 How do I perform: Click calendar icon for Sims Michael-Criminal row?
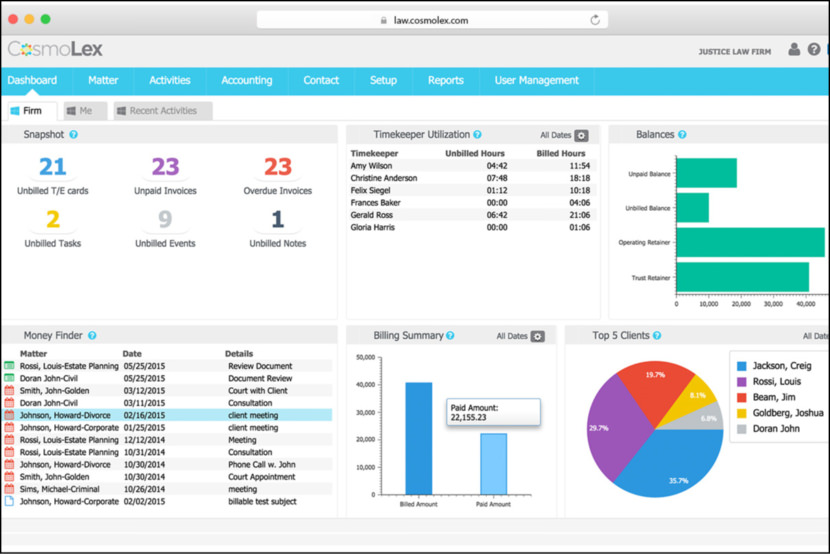[x=9, y=489]
